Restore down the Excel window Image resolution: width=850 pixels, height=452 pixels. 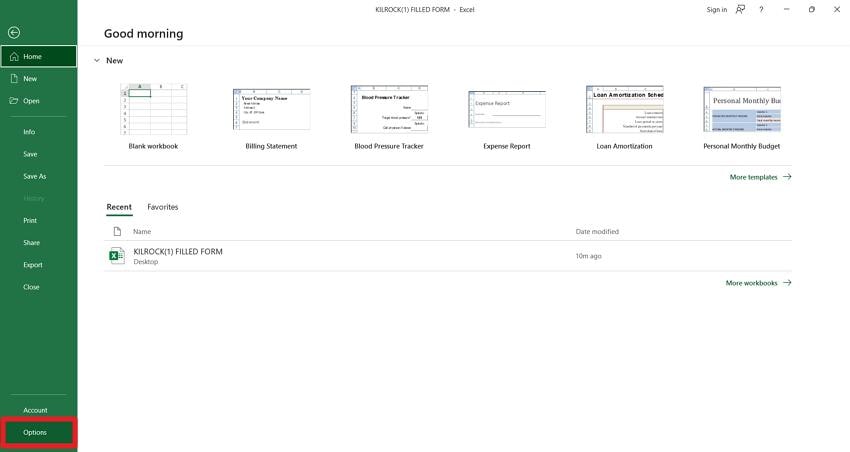(x=812, y=9)
